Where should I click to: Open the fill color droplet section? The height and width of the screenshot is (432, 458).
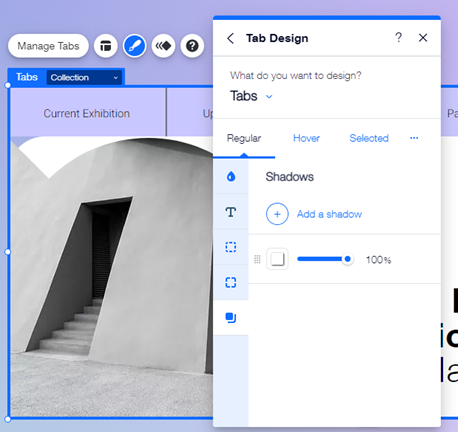(x=231, y=176)
